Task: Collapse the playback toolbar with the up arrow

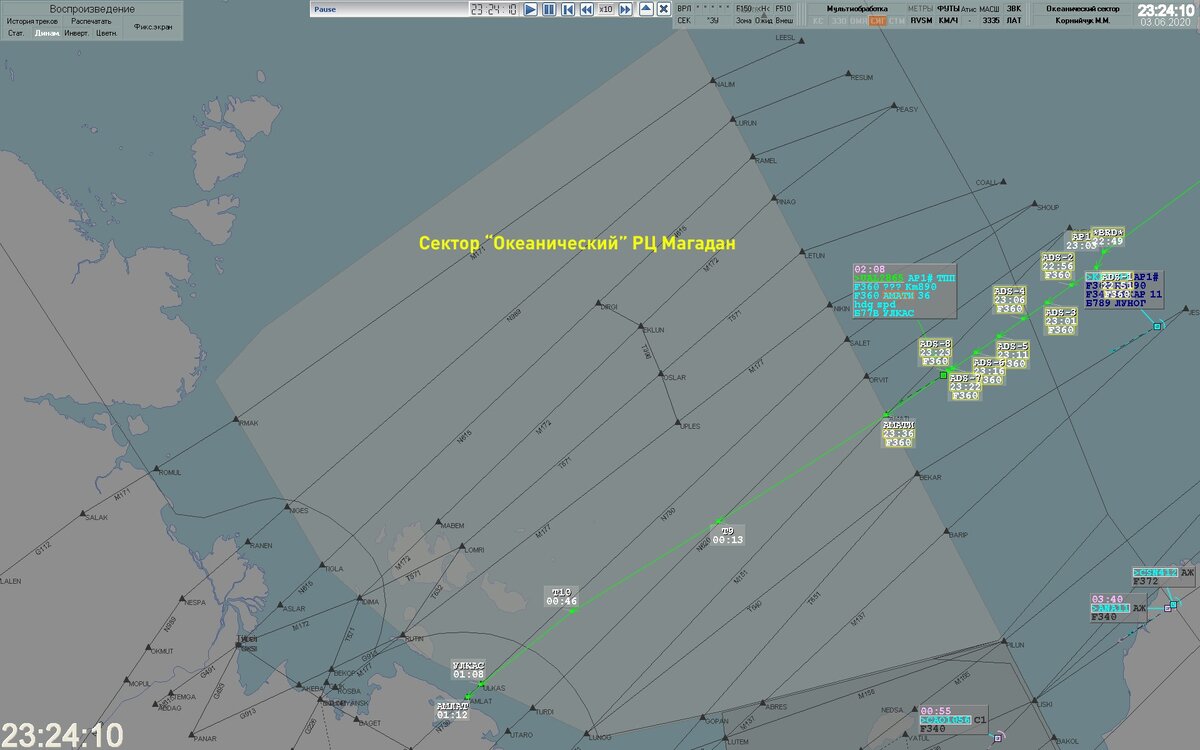Action: (646, 8)
